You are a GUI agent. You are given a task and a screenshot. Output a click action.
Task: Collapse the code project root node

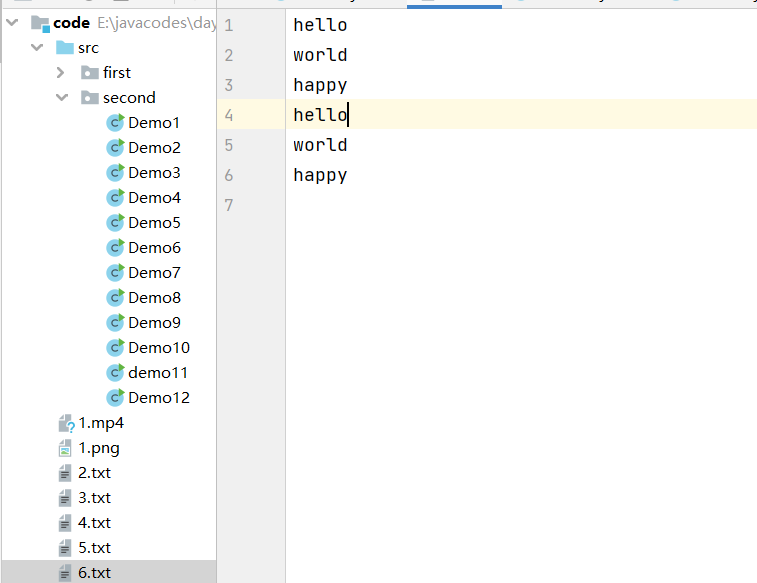13,22
